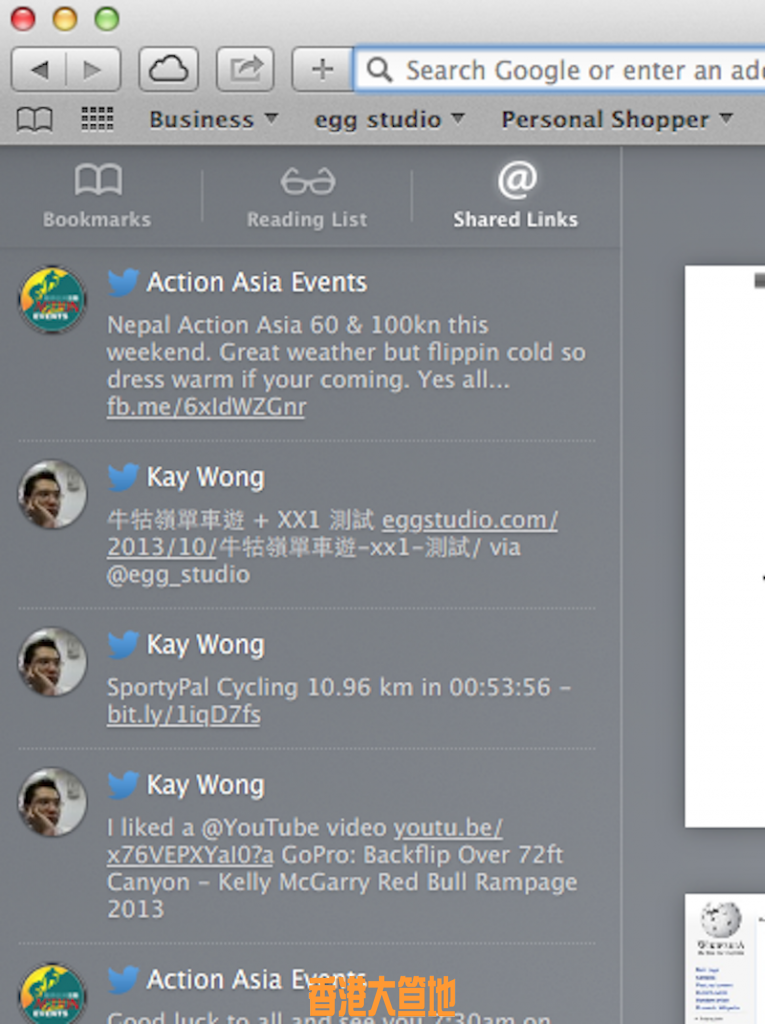
Task: Click Action Asia Events avatar on Nepal tweet
Action: [52, 300]
